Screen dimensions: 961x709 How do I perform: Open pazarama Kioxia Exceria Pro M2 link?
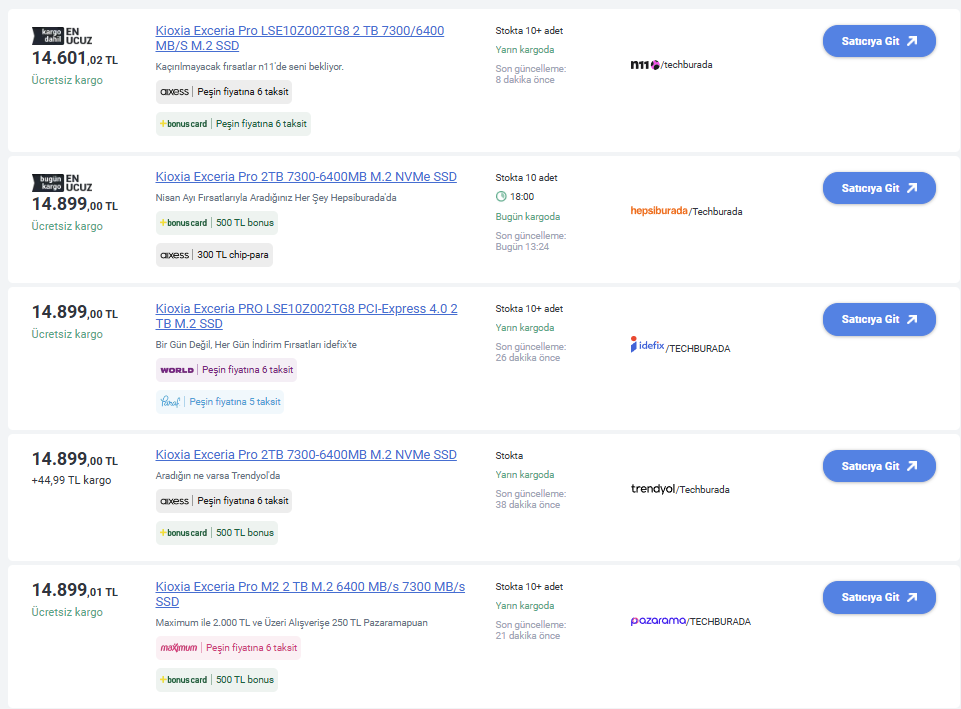[x=310, y=594]
